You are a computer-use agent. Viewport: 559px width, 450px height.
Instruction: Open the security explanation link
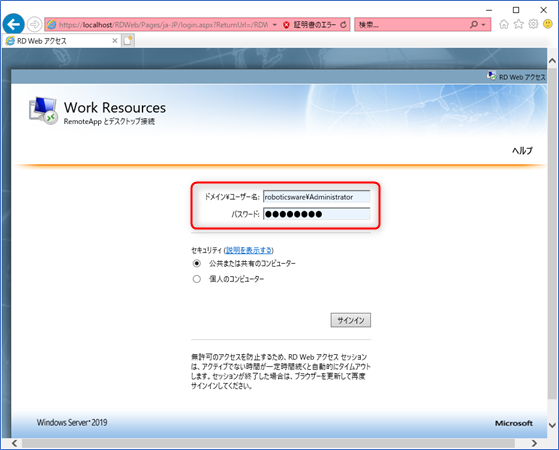pos(249,250)
